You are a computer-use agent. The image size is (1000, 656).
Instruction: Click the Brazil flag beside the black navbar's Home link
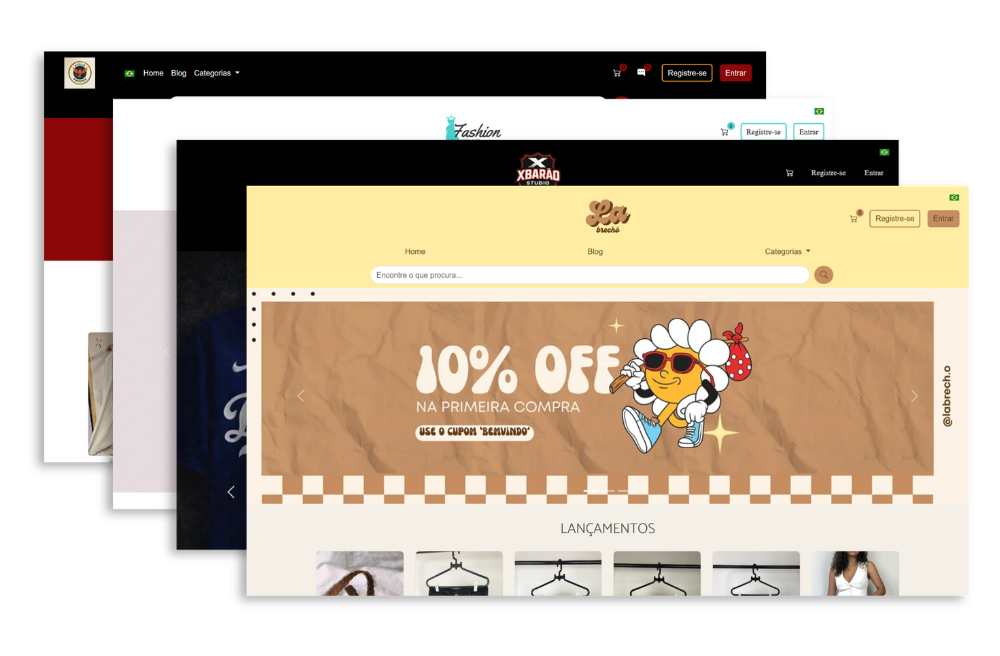(x=129, y=73)
